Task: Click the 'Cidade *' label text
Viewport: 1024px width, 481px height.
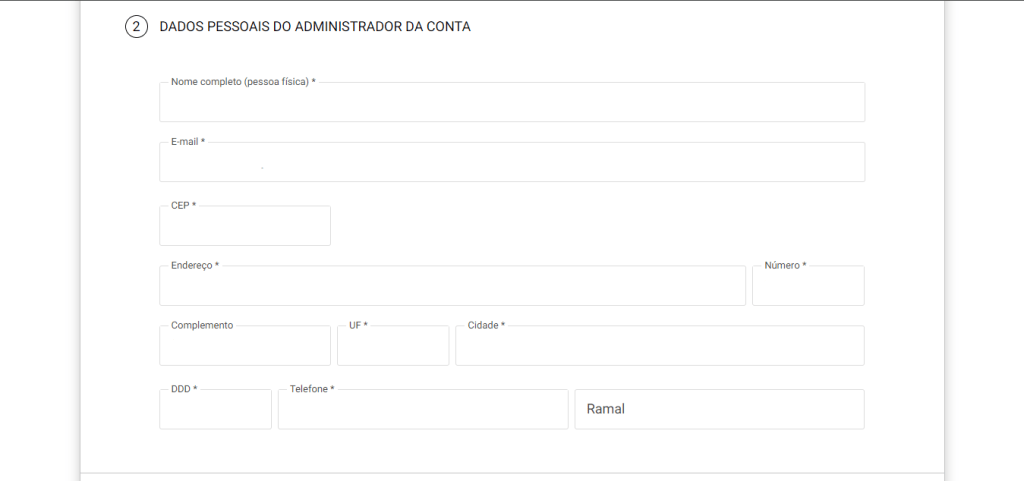Action: (x=486, y=326)
